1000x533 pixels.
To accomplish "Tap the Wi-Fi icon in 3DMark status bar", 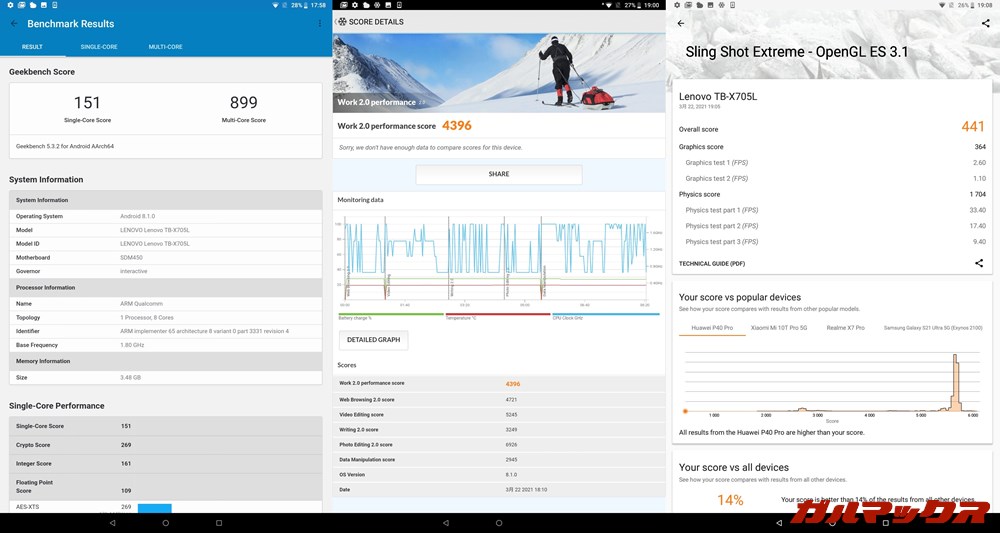I will click(x=942, y=5).
